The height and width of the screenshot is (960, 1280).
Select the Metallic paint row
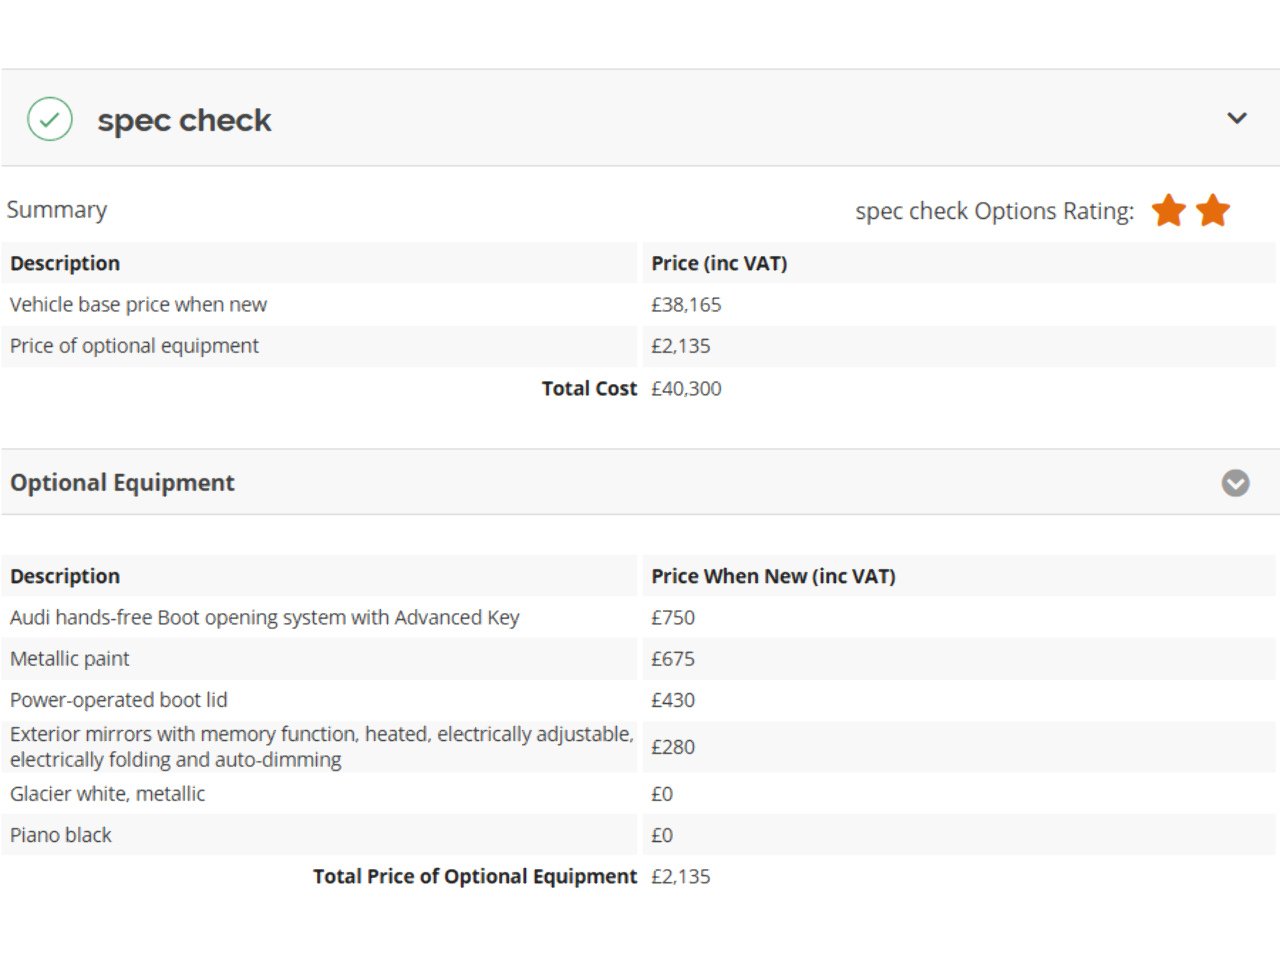tap(638, 659)
